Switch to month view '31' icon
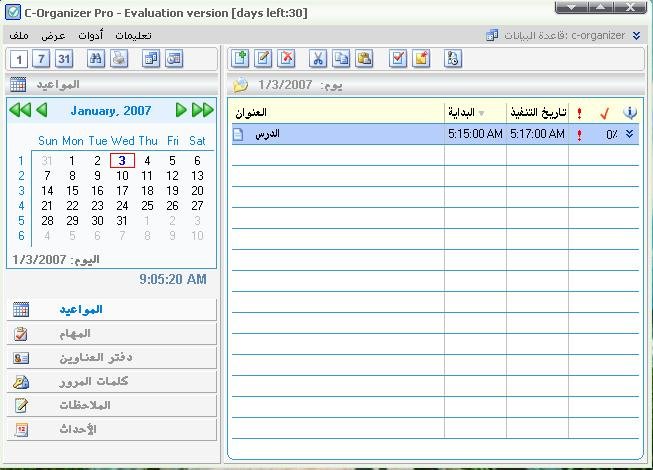Viewport: 653px width, 470px height. (x=65, y=60)
